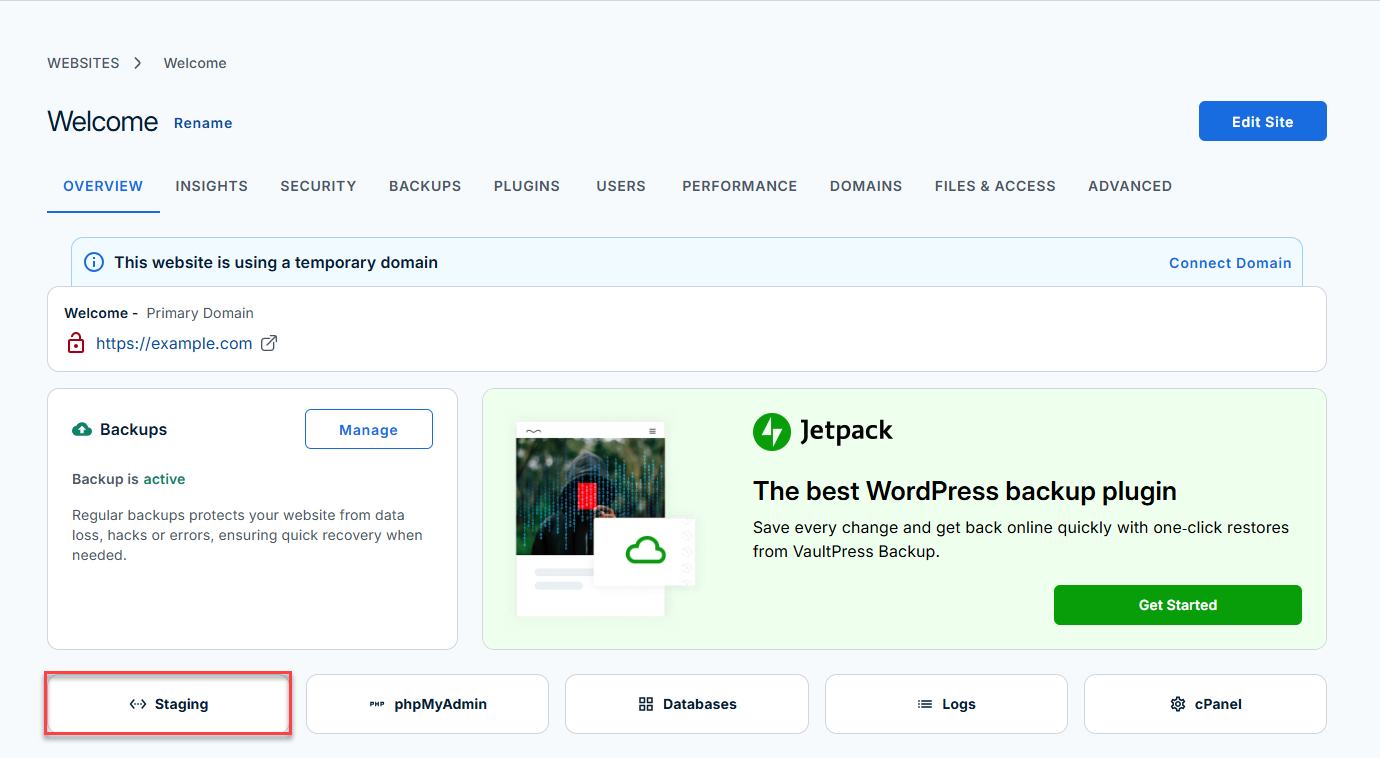
Task: View the Logs button
Action: tap(946, 704)
